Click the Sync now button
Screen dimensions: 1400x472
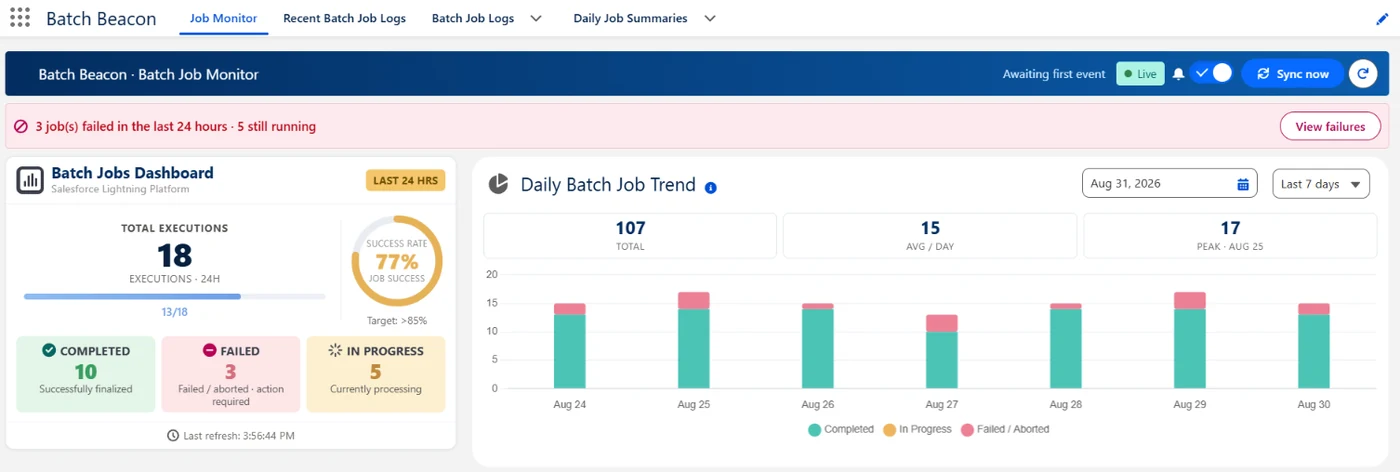(1293, 74)
